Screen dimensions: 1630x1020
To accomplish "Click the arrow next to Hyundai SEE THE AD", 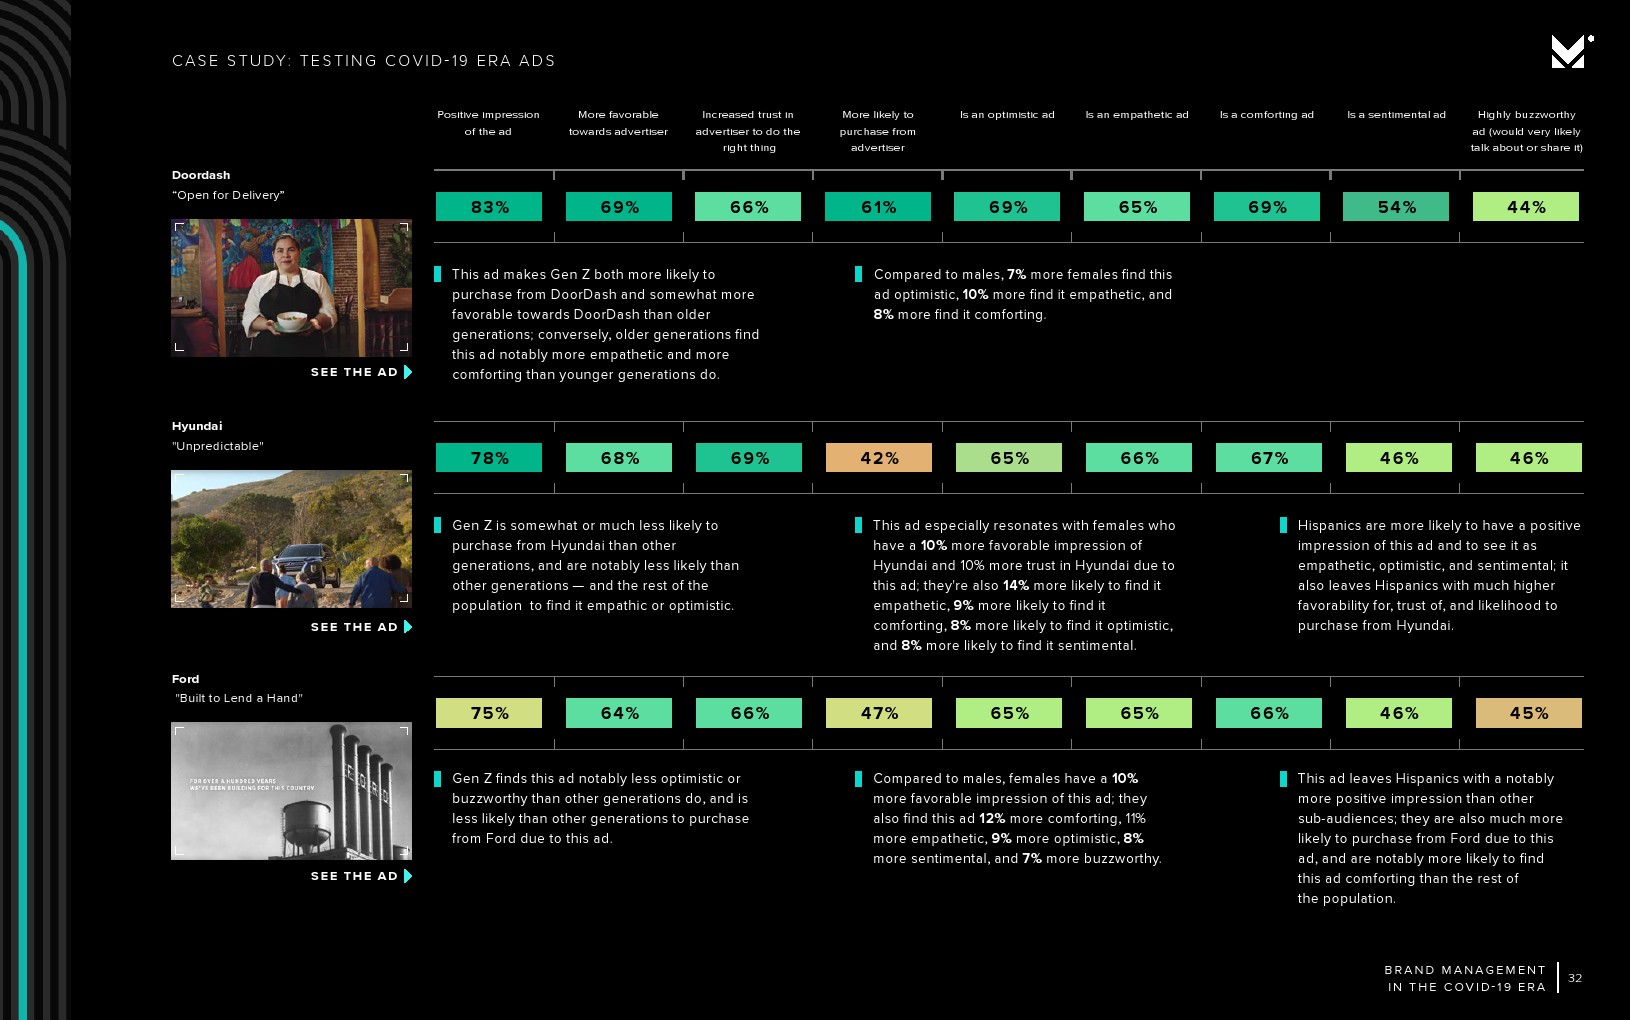I will [408, 627].
